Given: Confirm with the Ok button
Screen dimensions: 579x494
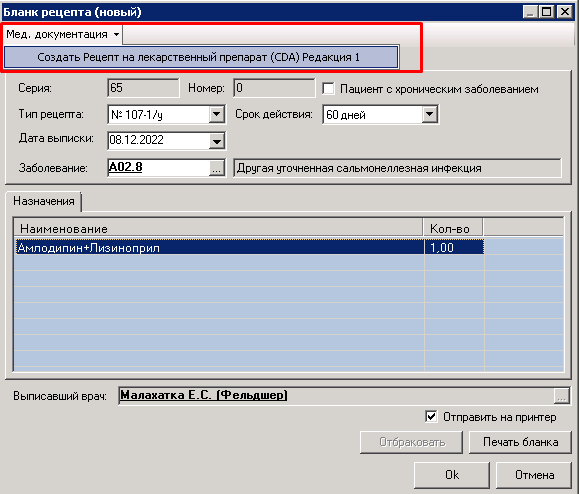Looking at the screenshot, I should point(452,474).
